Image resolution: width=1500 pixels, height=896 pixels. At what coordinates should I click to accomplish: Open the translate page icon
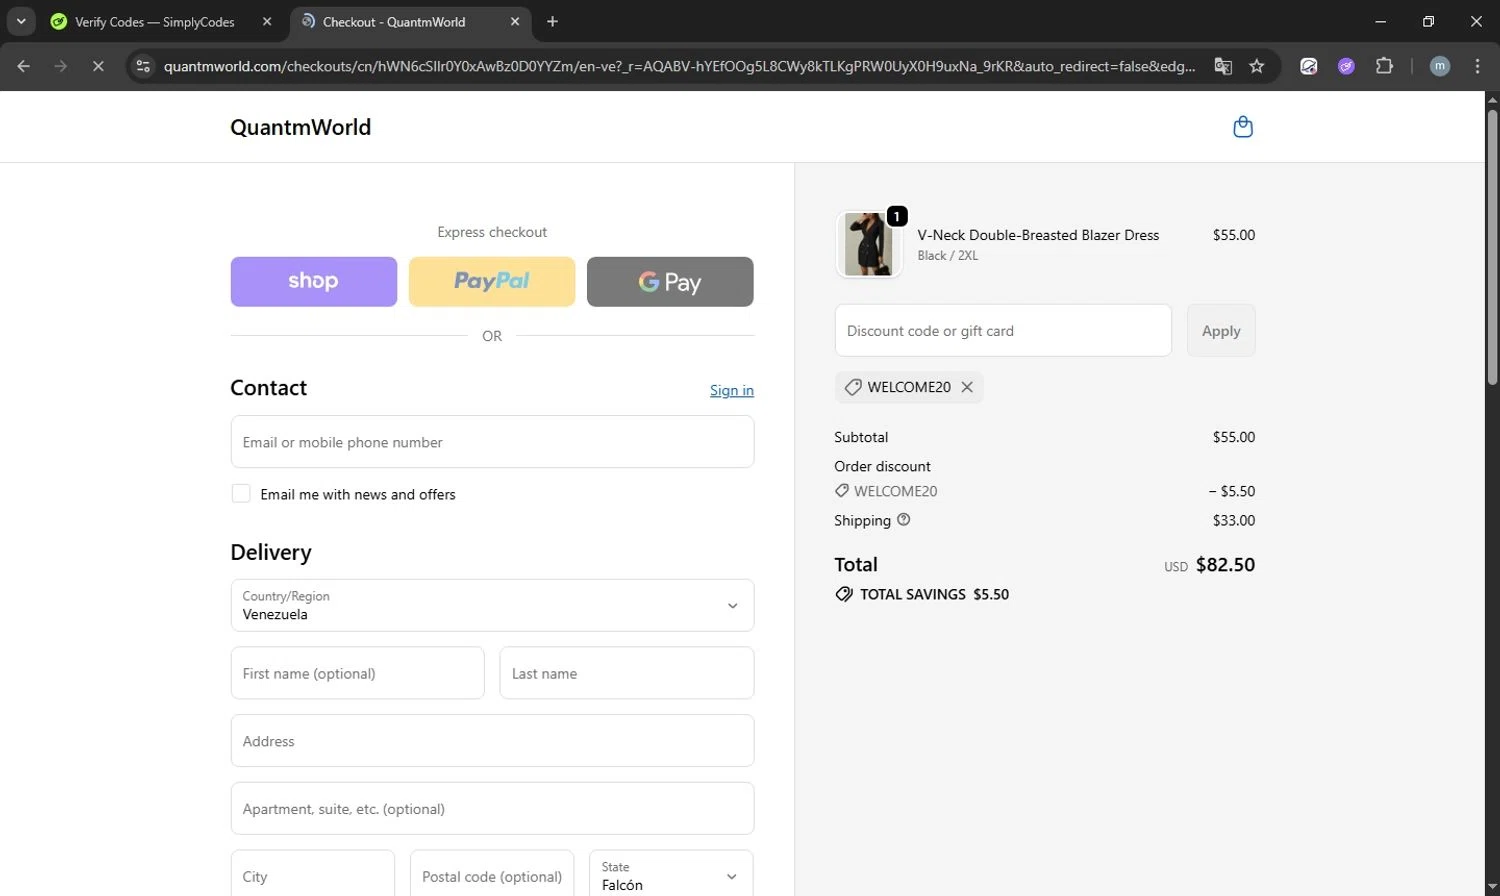coord(1223,66)
